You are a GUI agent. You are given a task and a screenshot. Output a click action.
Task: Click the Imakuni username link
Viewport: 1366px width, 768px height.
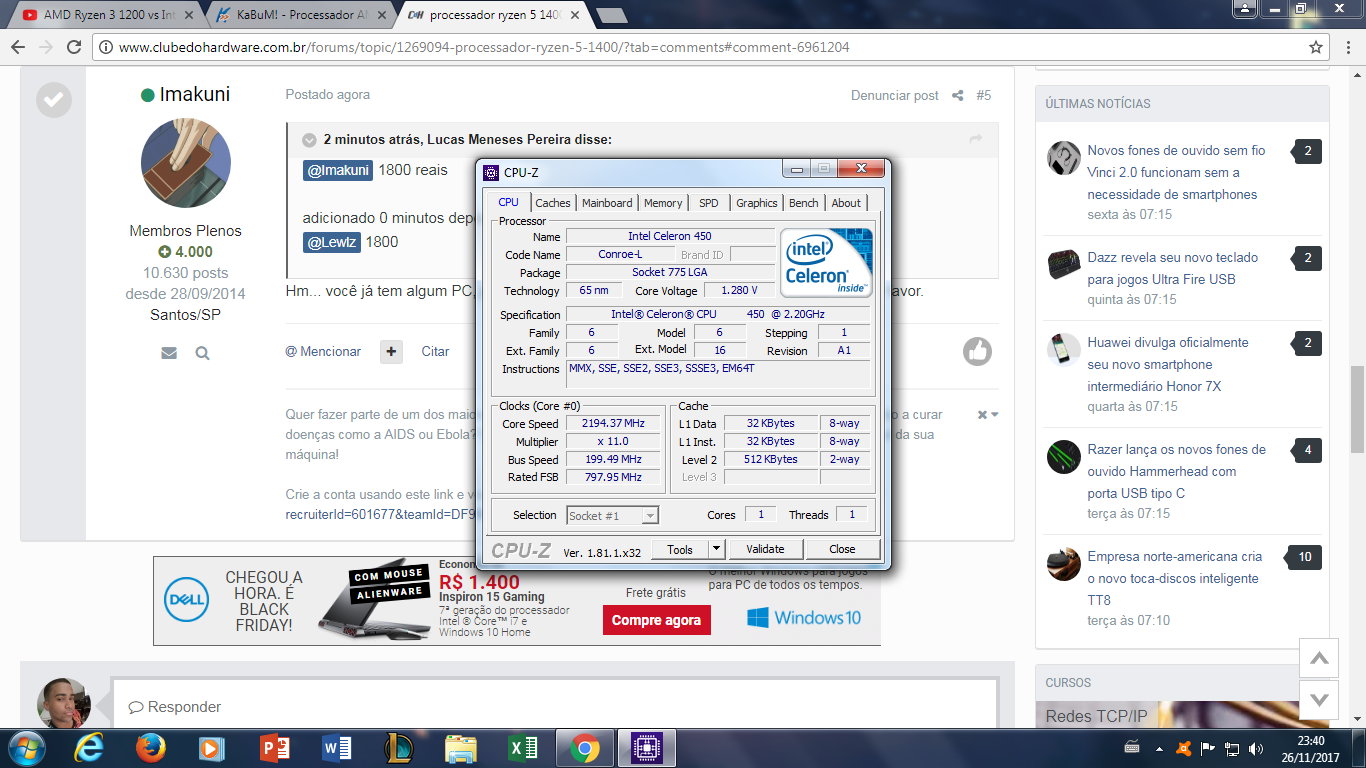[195, 94]
